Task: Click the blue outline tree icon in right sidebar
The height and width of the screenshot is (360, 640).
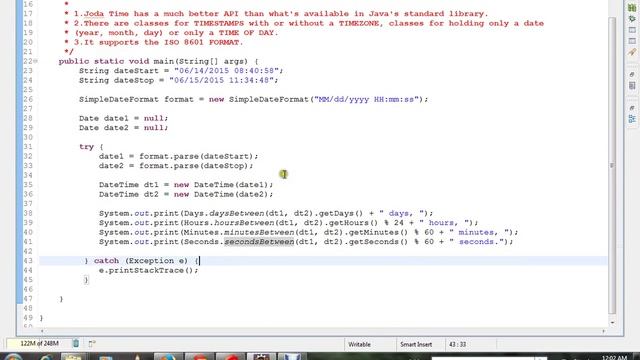Action: point(632,119)
